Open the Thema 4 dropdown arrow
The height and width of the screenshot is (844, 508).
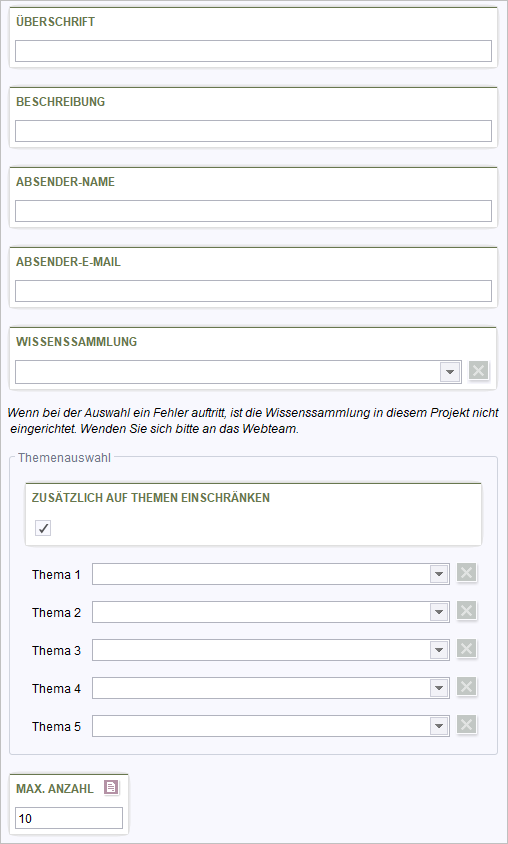(439, 688)
